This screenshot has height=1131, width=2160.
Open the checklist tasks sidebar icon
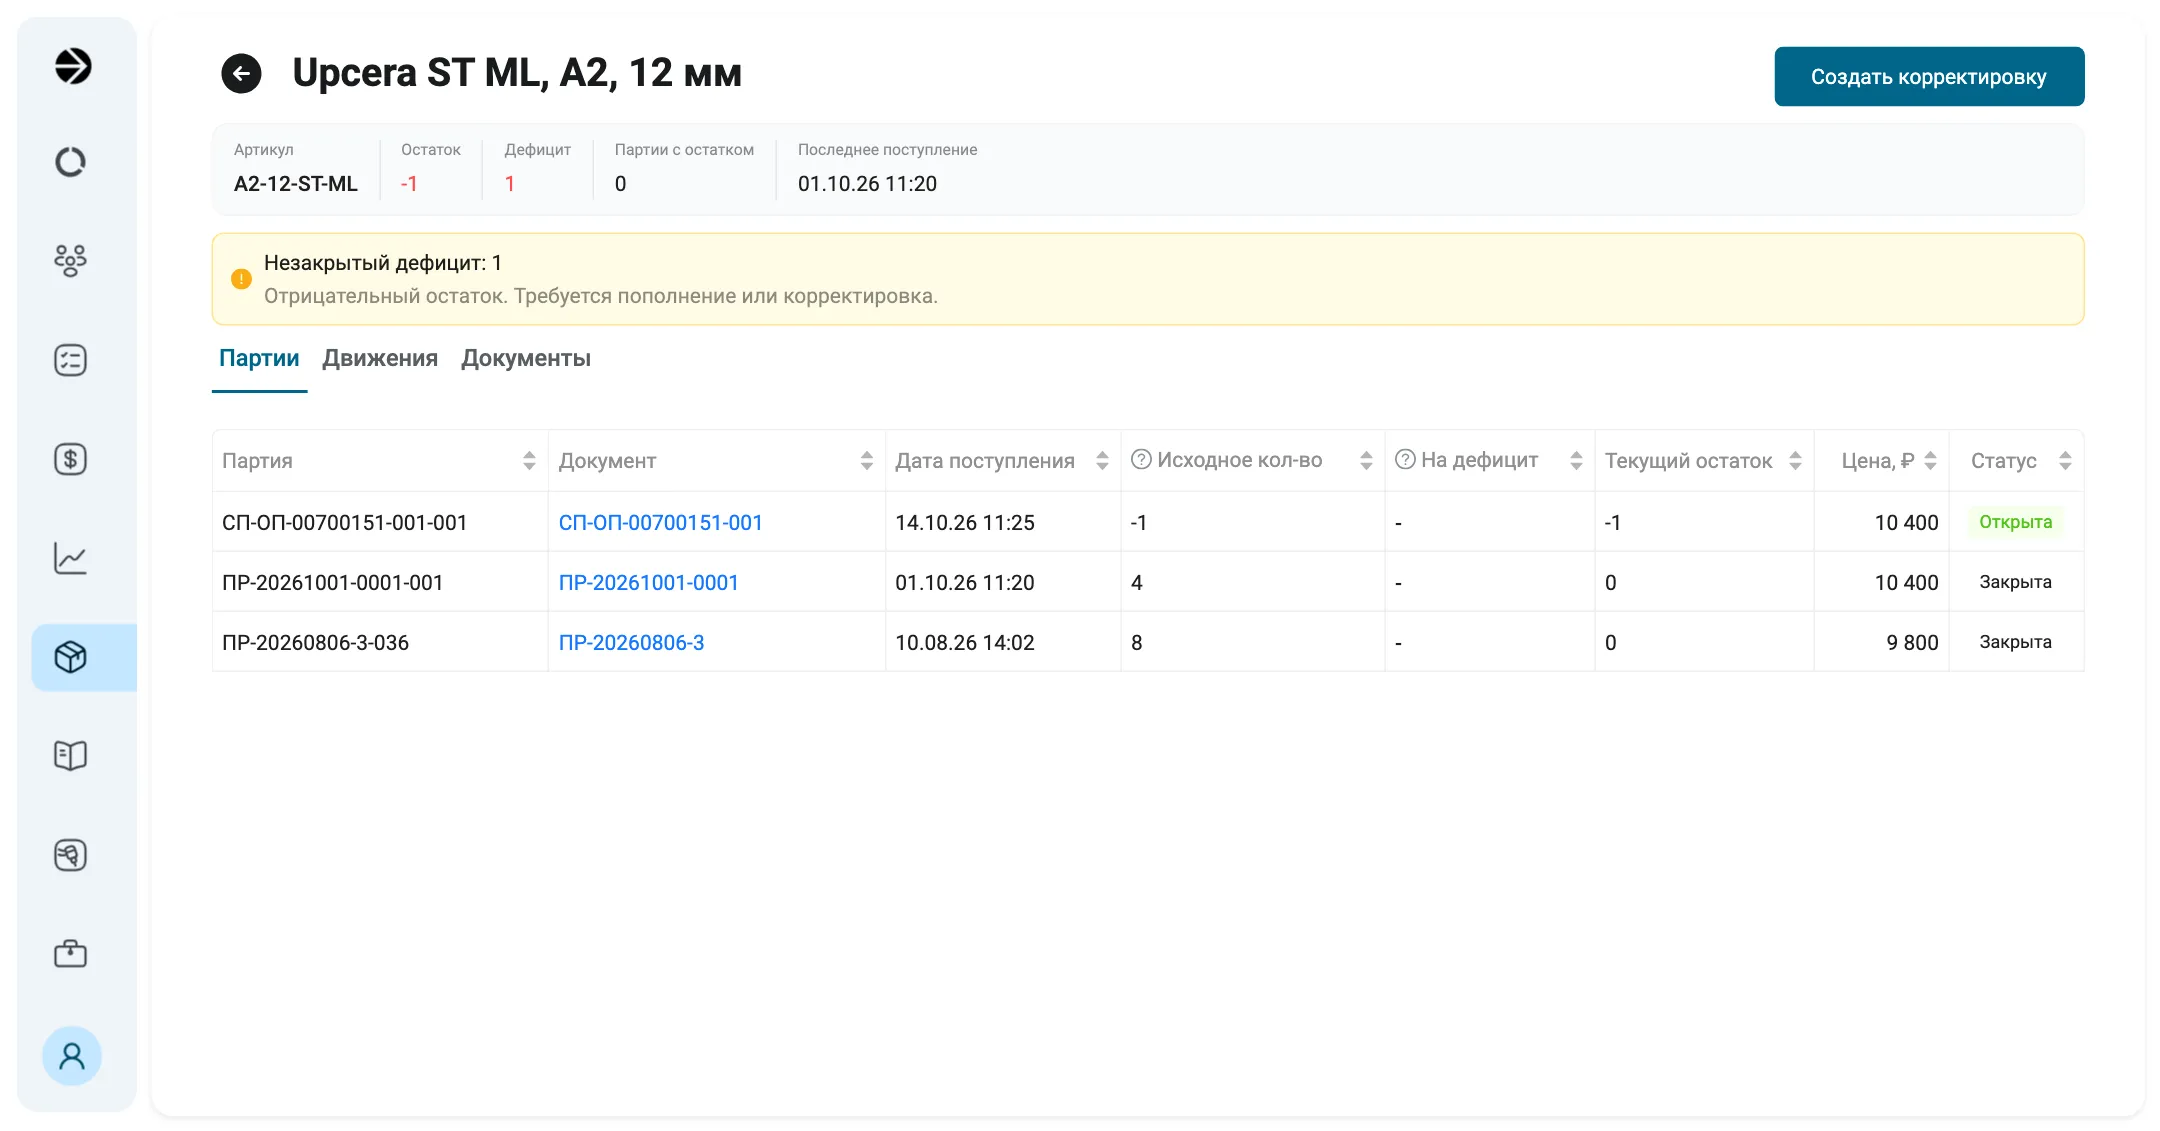70,360
